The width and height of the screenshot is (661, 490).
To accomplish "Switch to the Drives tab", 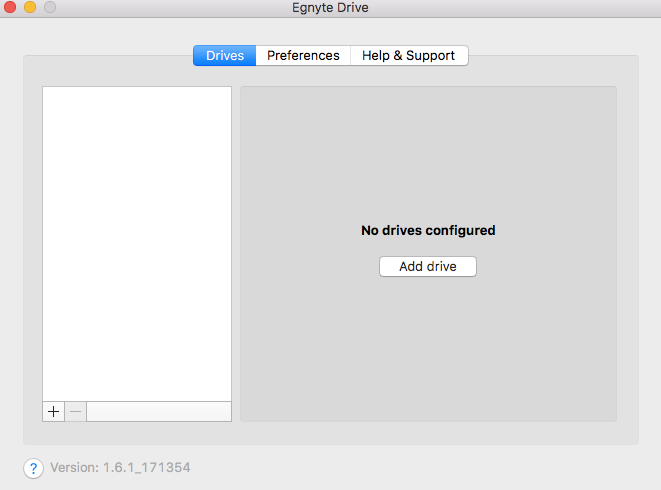I will point(225,56).
